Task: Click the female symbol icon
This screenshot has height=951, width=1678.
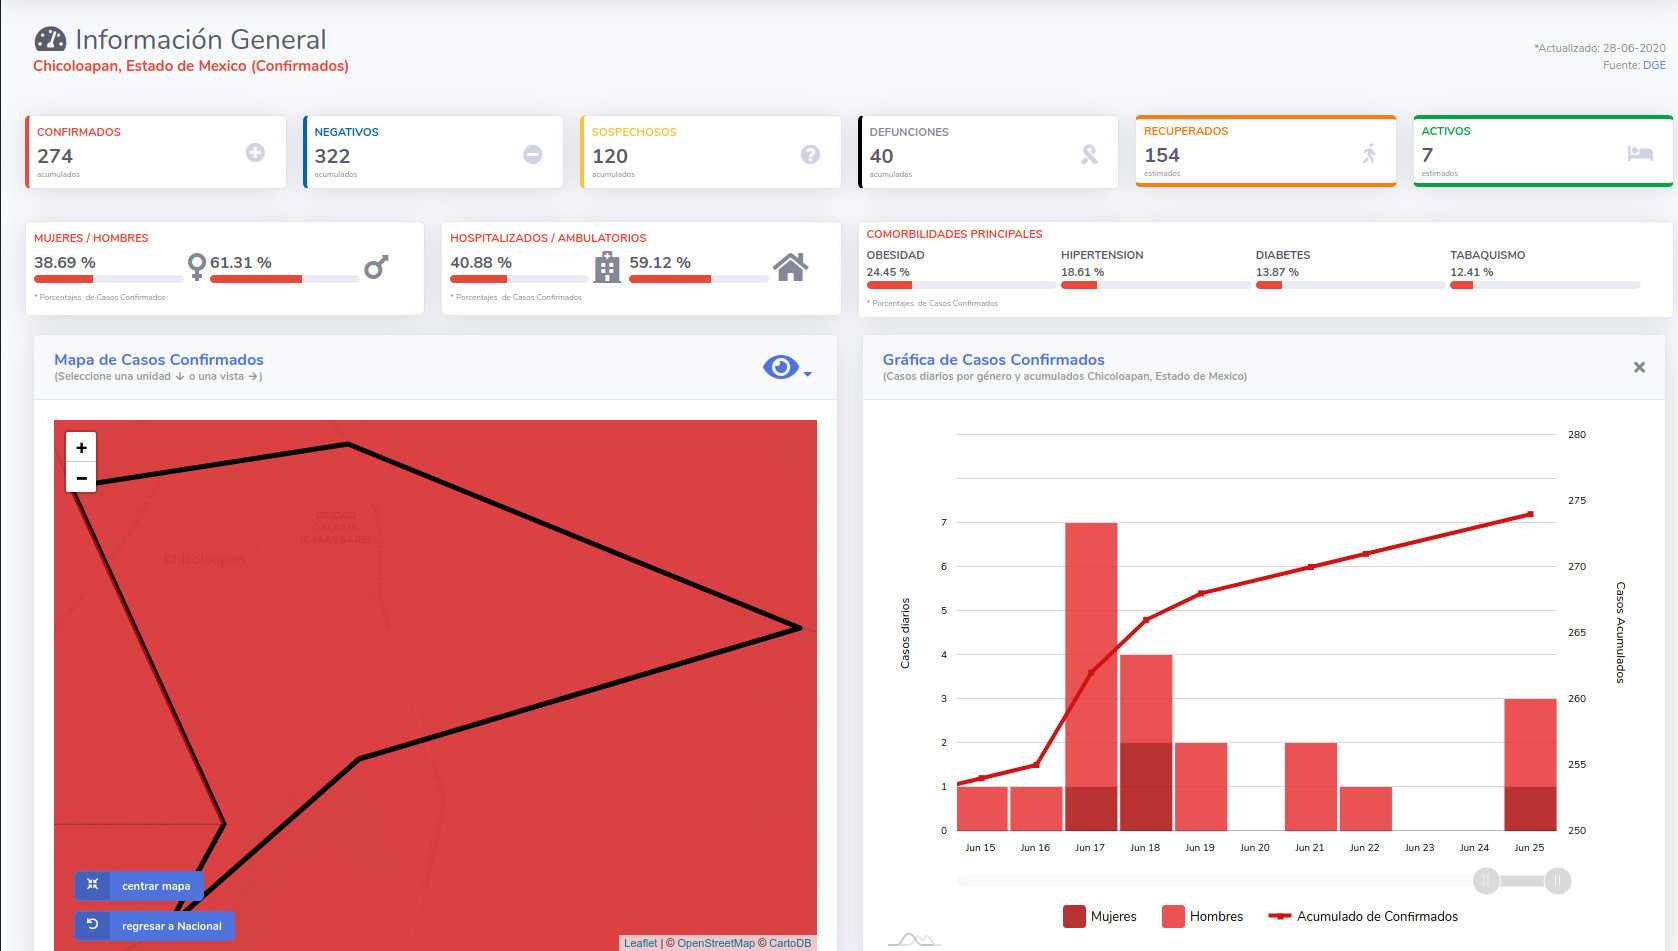Action: click(197, 266)
